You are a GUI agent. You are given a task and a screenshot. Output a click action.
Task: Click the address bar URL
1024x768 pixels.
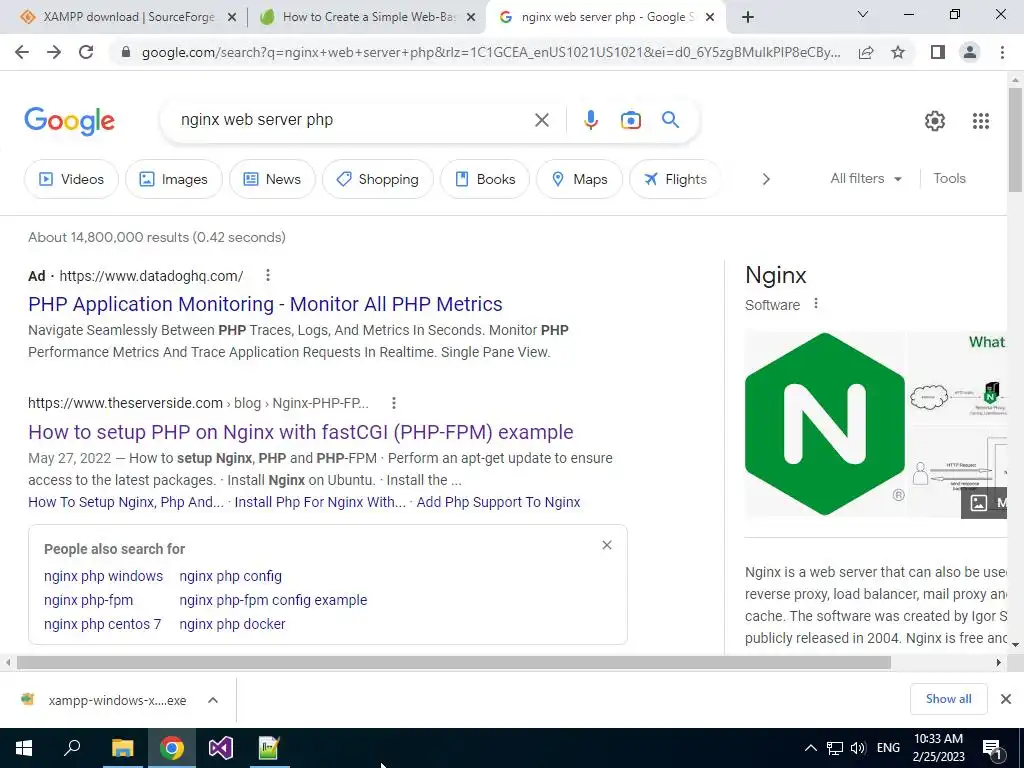[x=490, y=52]
